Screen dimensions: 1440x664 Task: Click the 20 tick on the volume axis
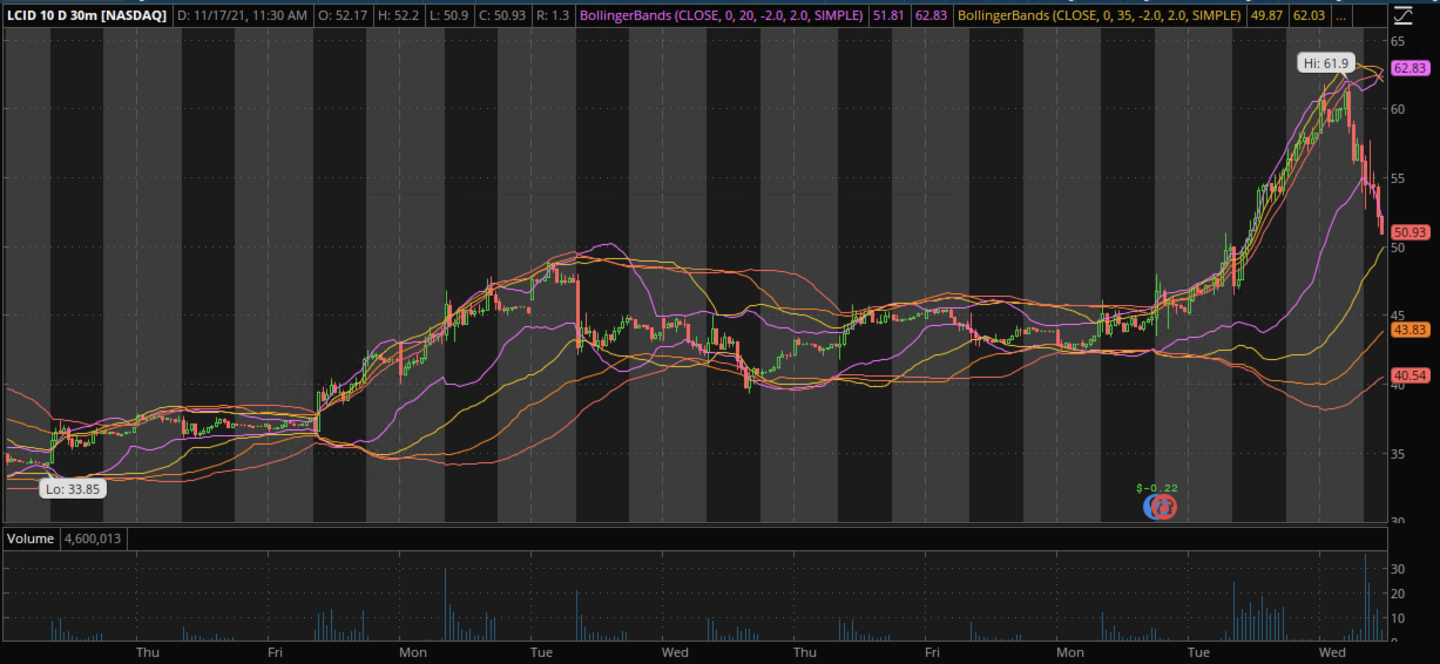1398,593
